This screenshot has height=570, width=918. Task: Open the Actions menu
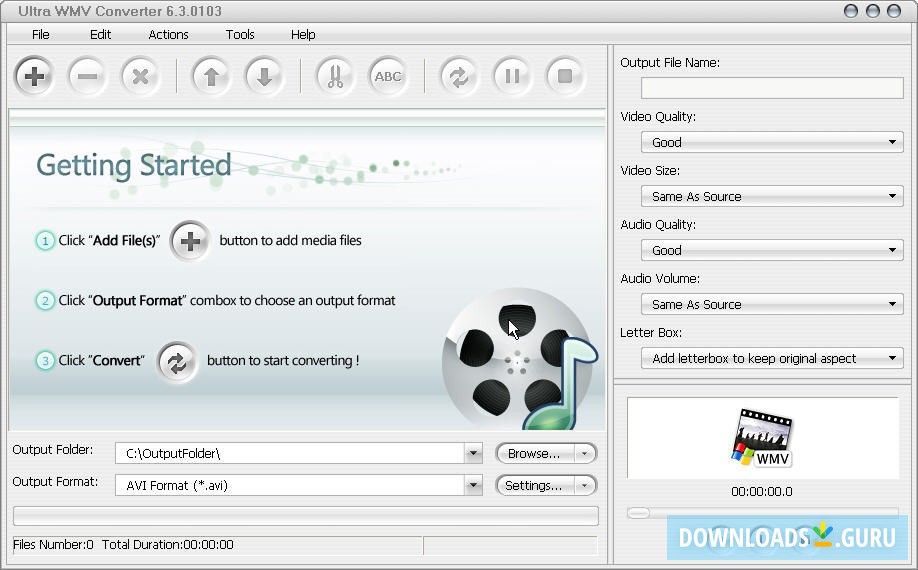[168, 34]
